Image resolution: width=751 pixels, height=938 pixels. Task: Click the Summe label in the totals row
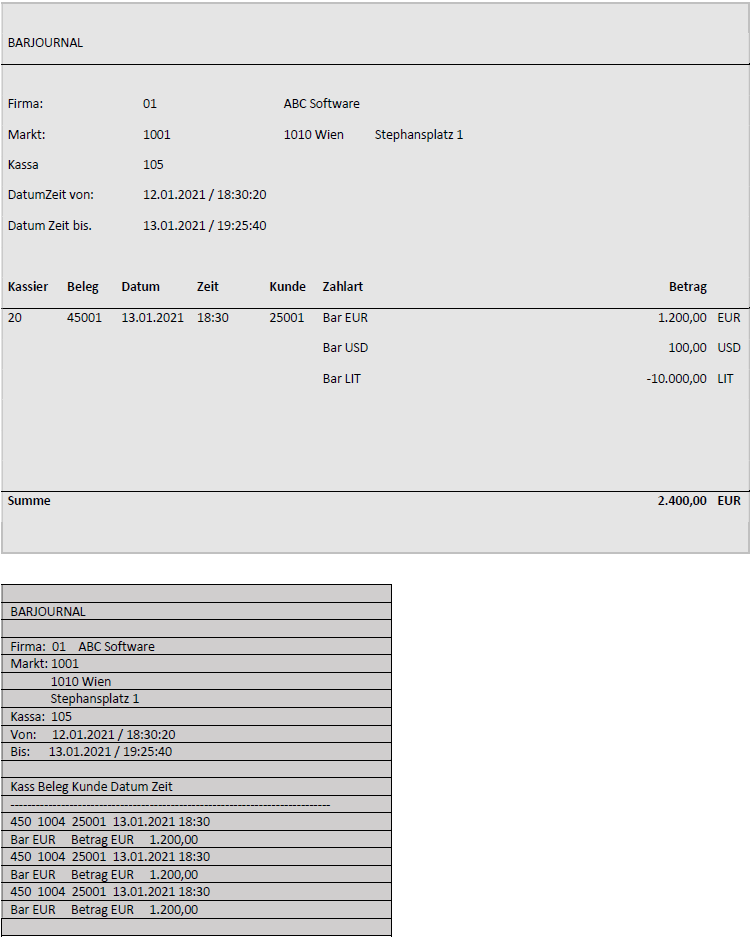[x=29, y=500]
